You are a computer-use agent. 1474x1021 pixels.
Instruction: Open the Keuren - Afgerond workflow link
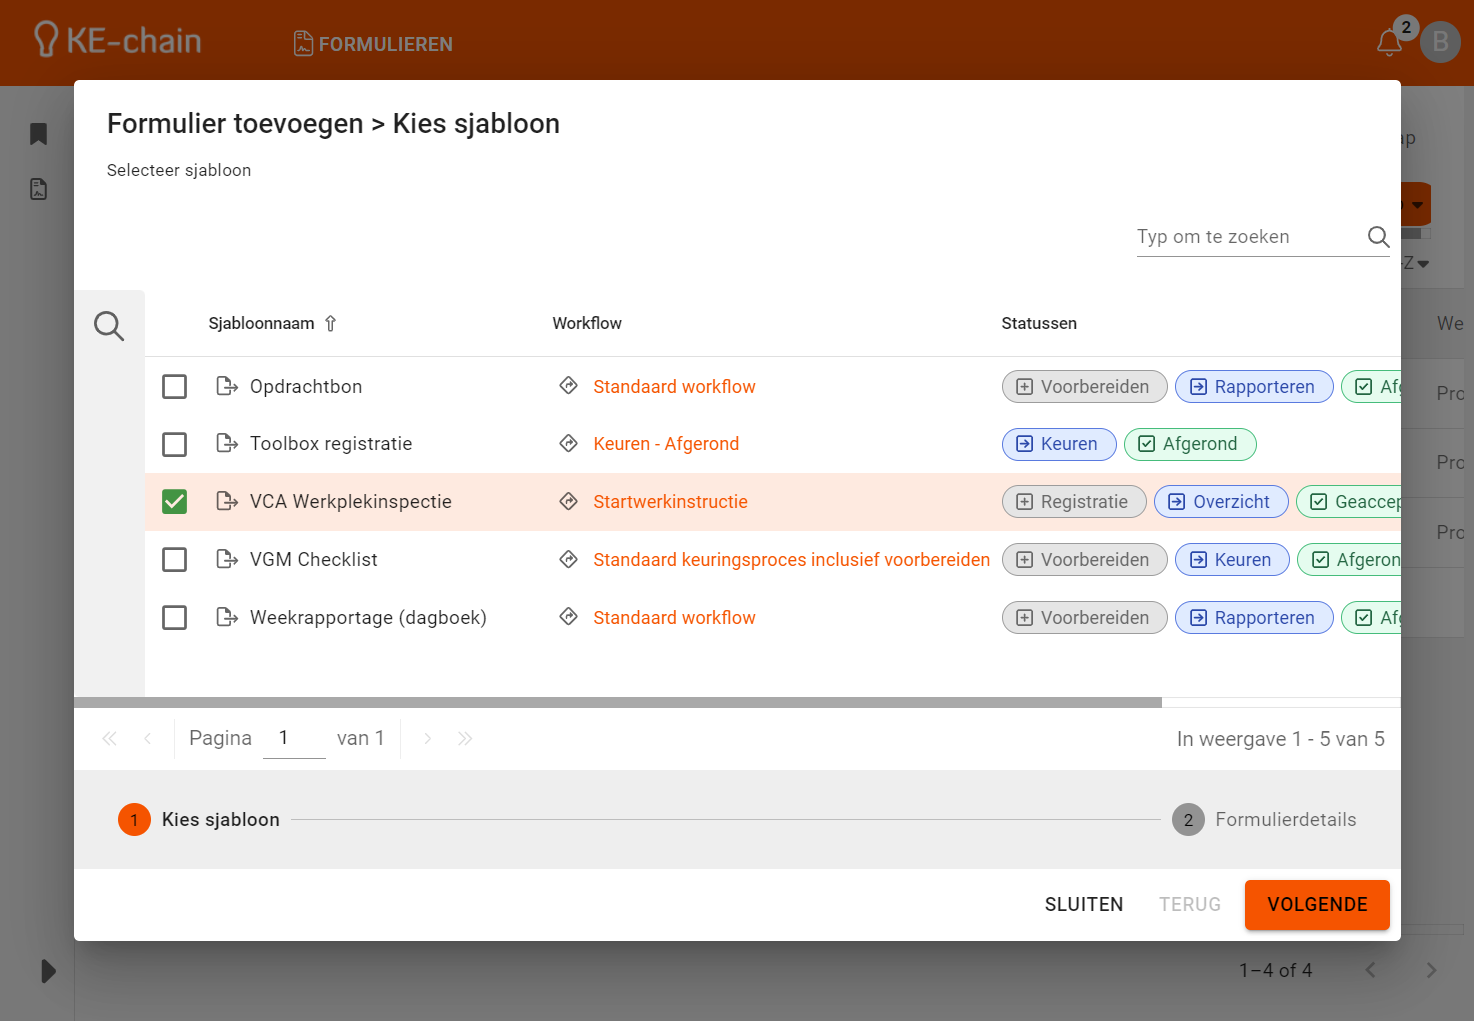(x=666, y=444)
